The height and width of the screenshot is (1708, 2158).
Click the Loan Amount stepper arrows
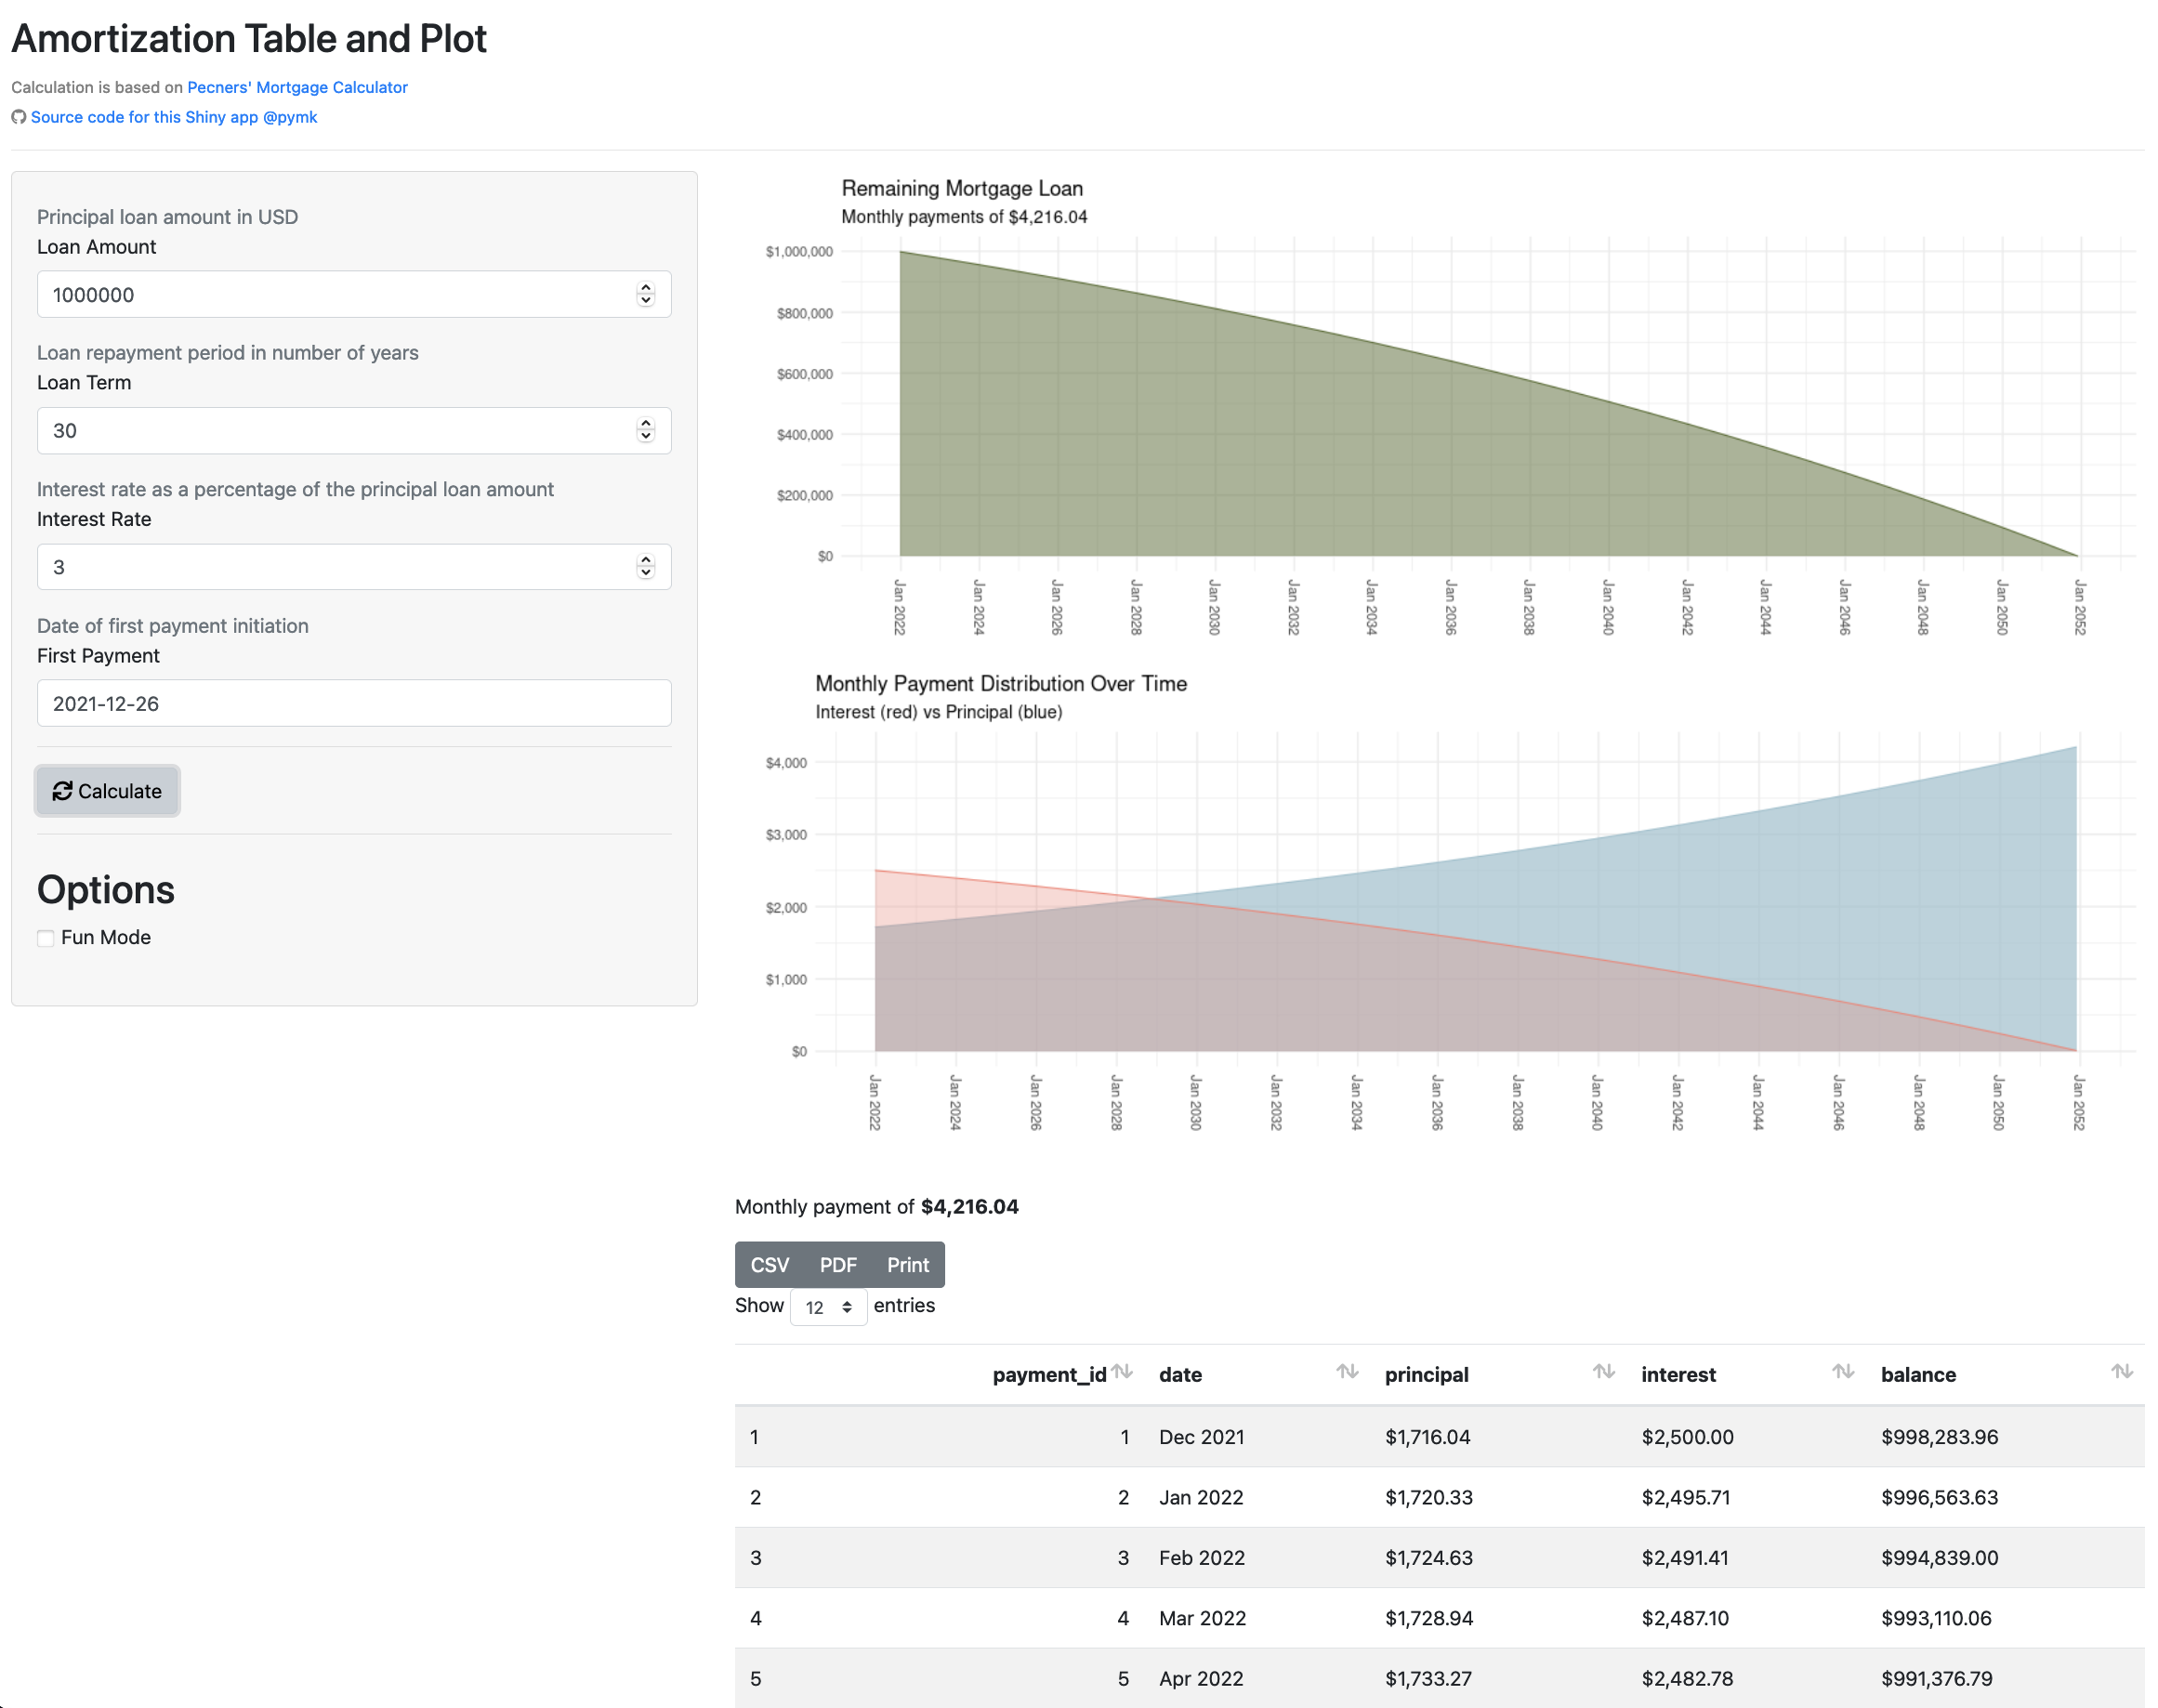click(645, 294)
